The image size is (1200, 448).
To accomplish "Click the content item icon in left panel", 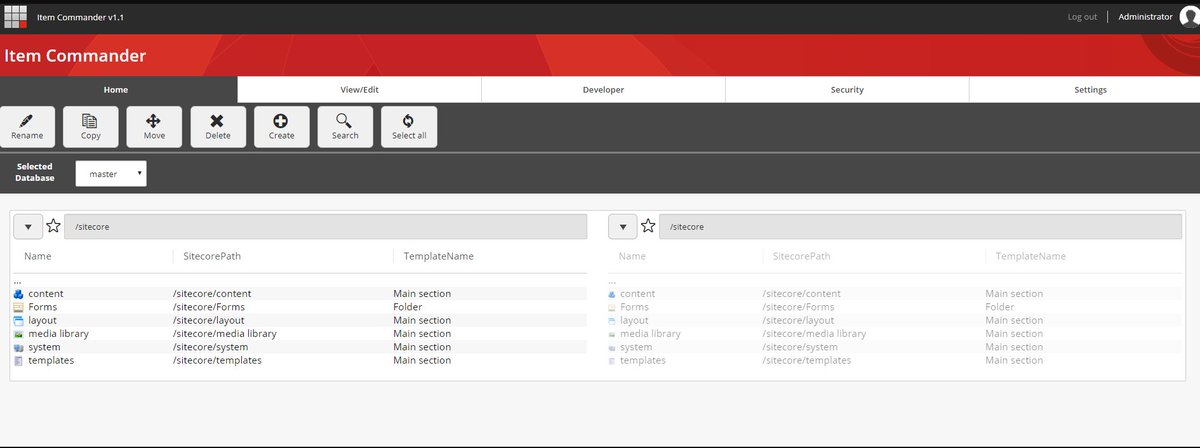I will click(x=18, y=294).
